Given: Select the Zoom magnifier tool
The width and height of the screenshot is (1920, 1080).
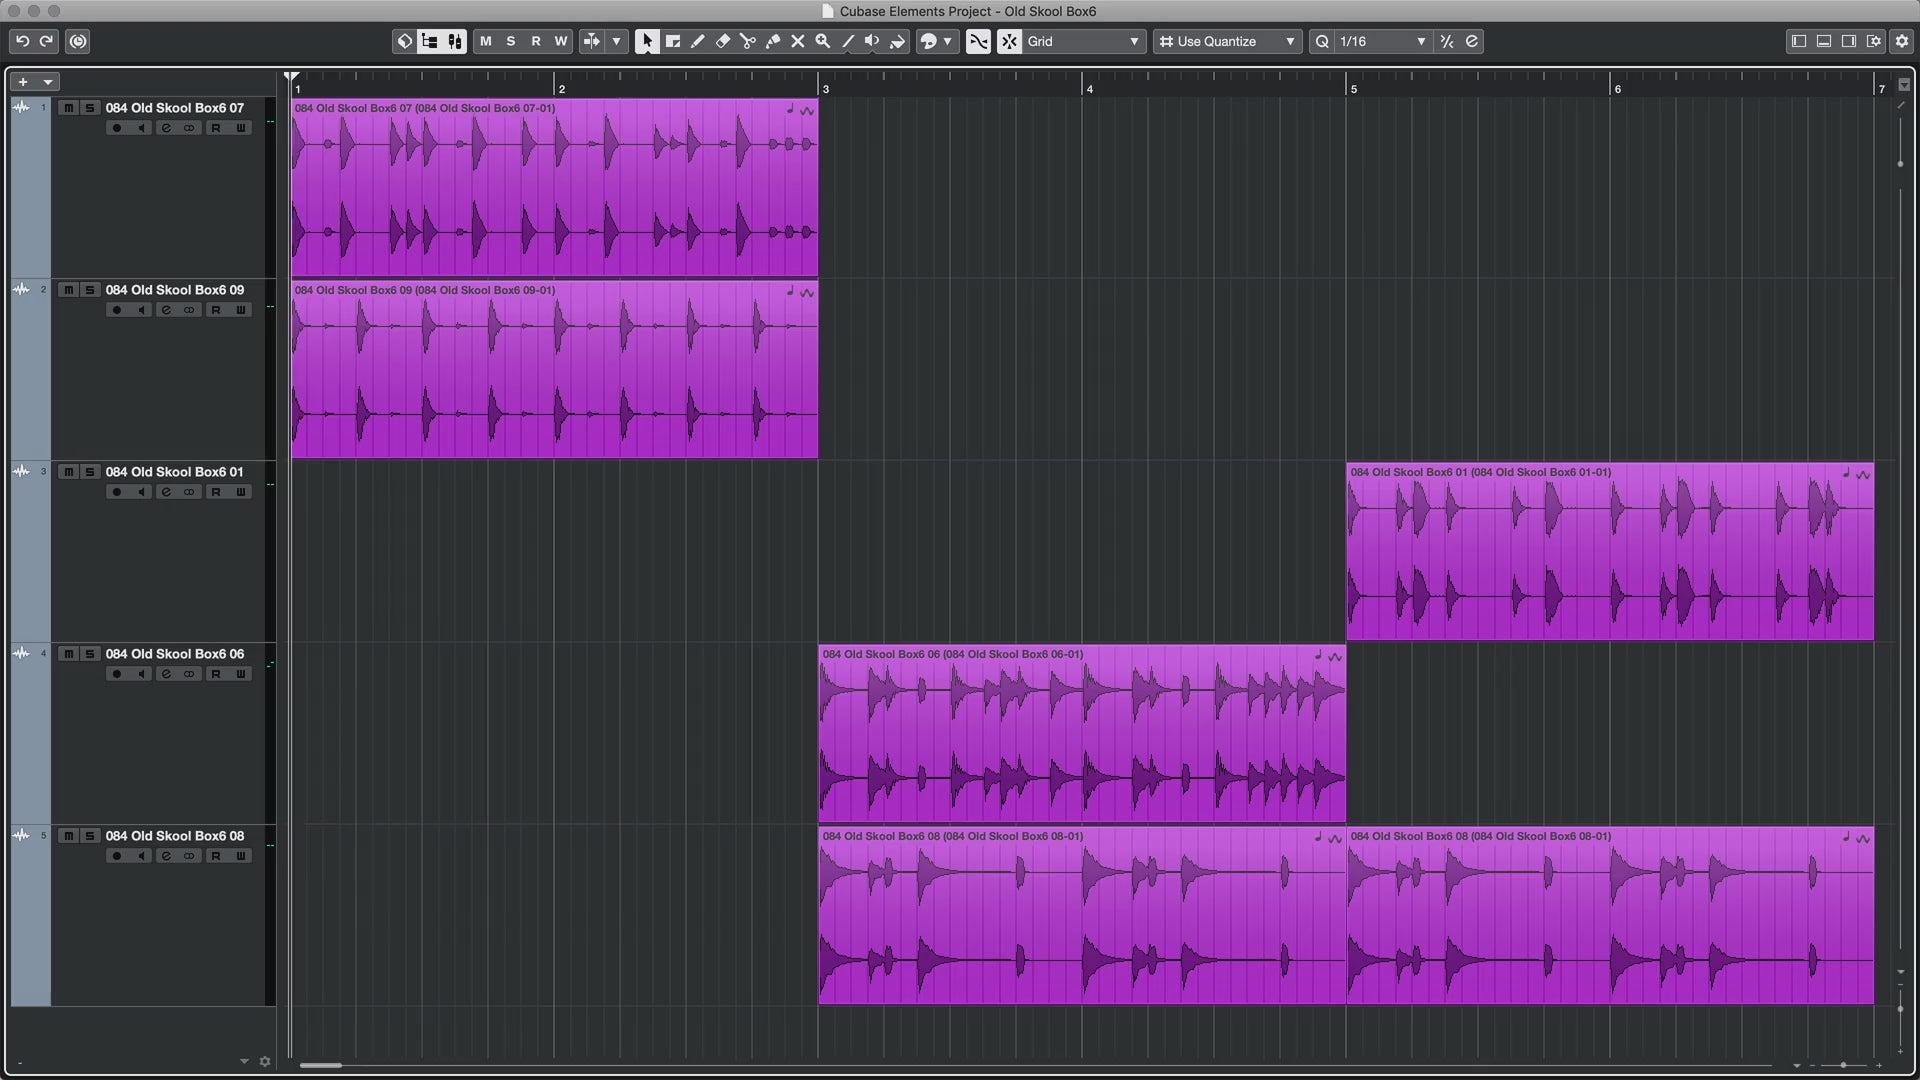Looking at the screenshot, I should [823, 41].
